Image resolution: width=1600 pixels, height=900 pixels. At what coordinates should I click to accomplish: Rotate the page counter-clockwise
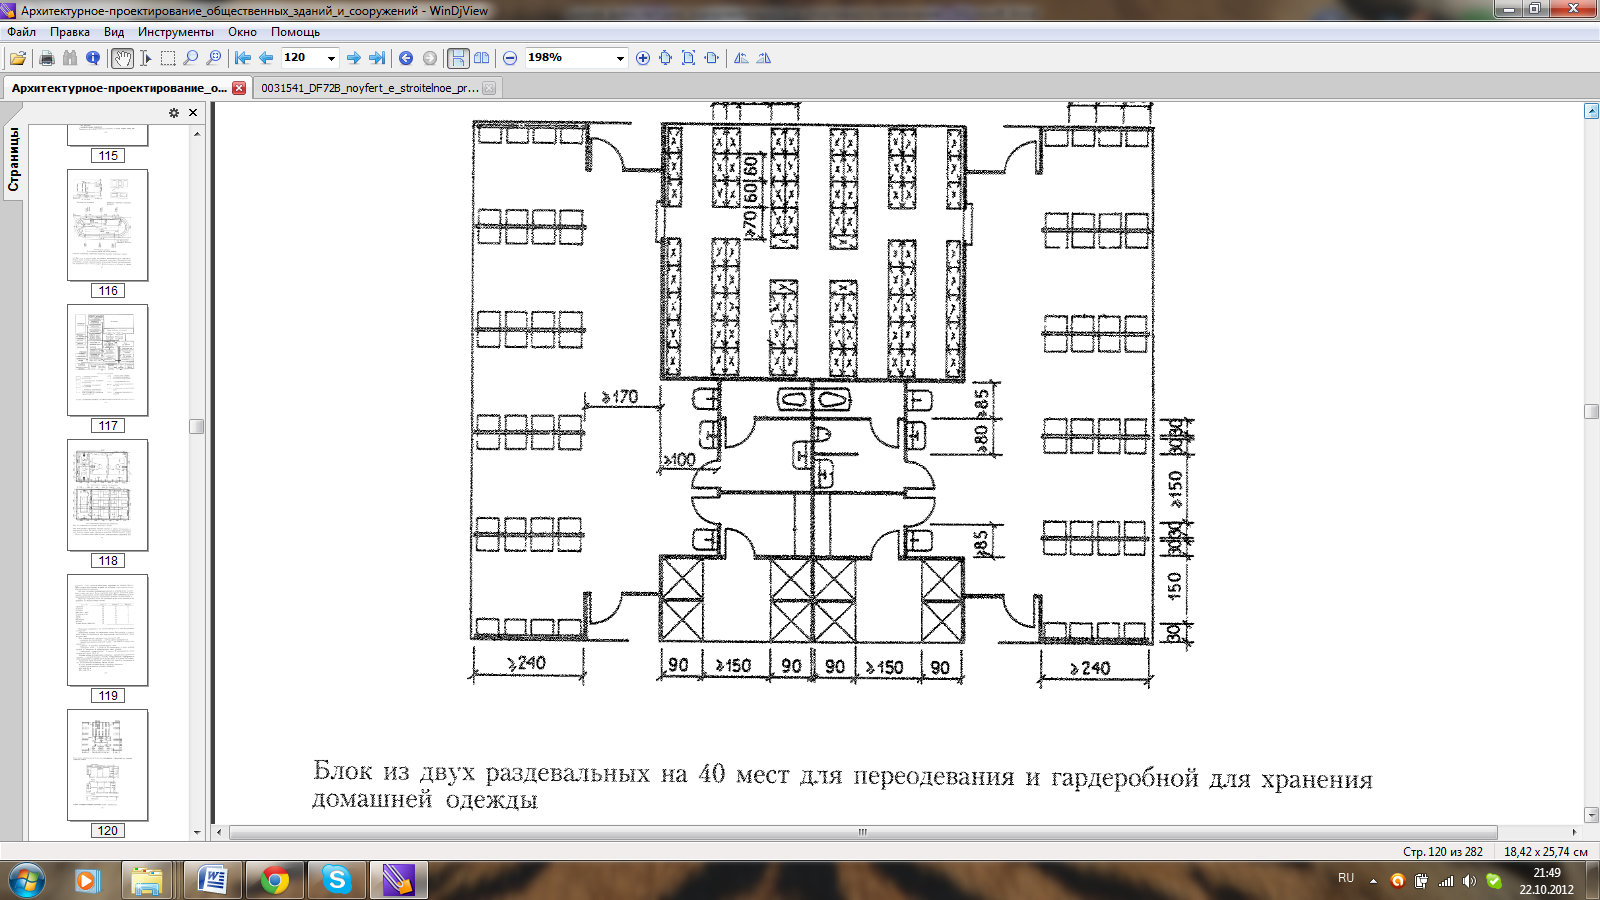[741, 58]
